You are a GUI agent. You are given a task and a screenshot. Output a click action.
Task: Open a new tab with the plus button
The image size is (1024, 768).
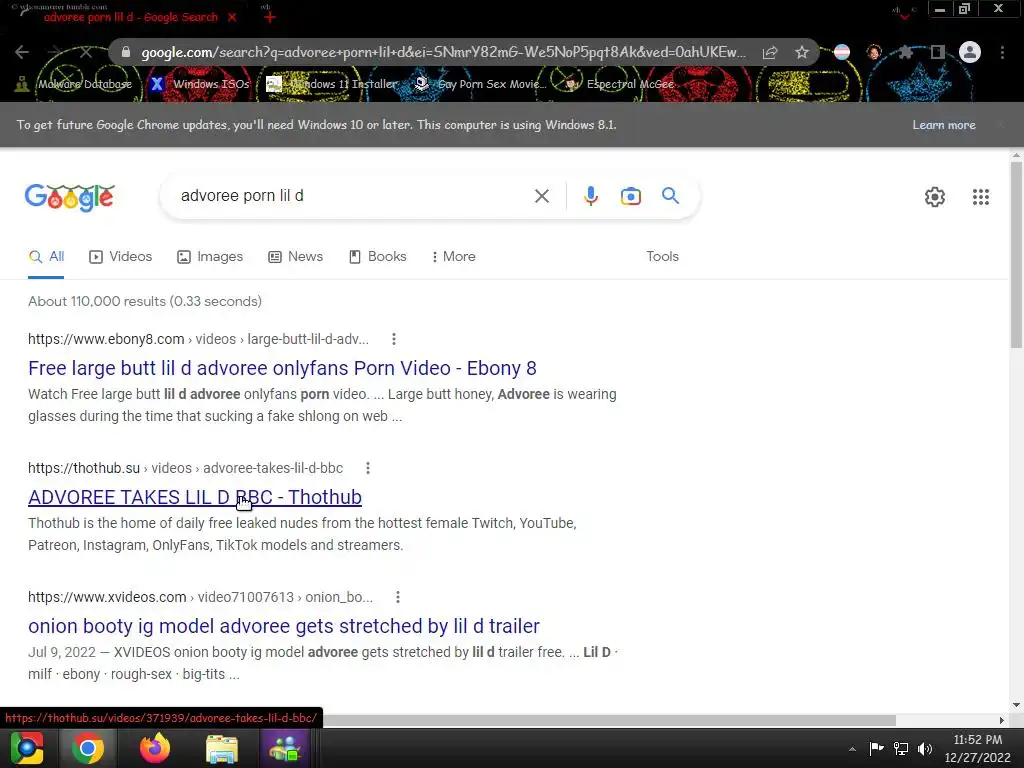tap(269, 18)
